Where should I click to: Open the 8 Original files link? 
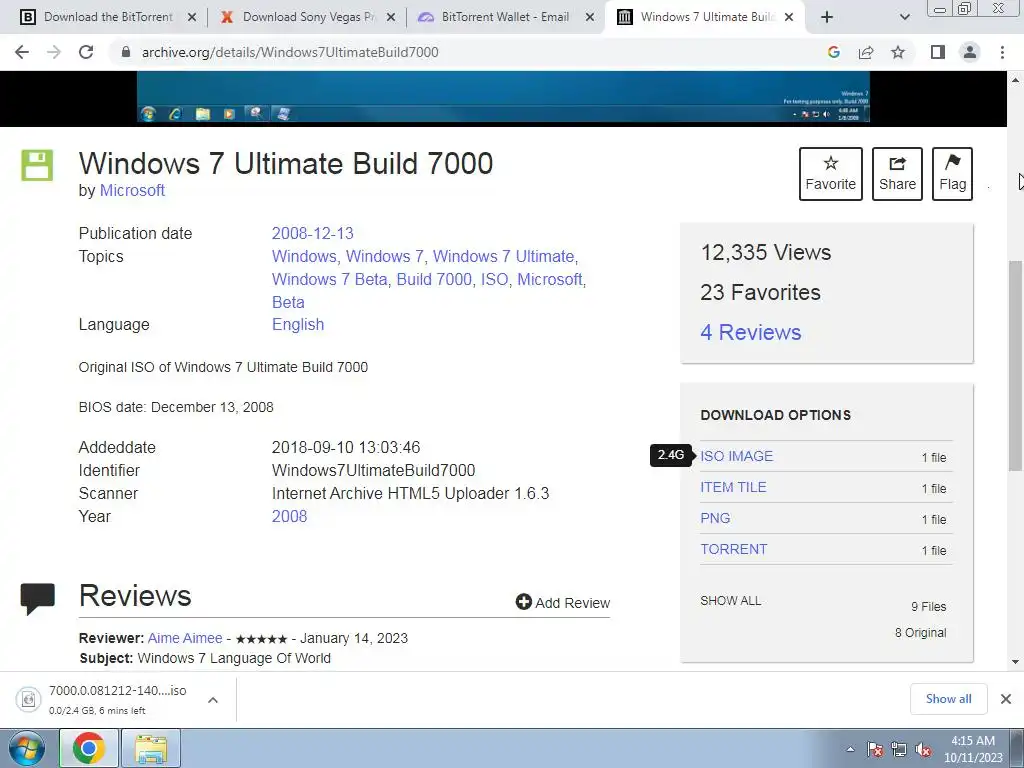click(x=920, y=632)
